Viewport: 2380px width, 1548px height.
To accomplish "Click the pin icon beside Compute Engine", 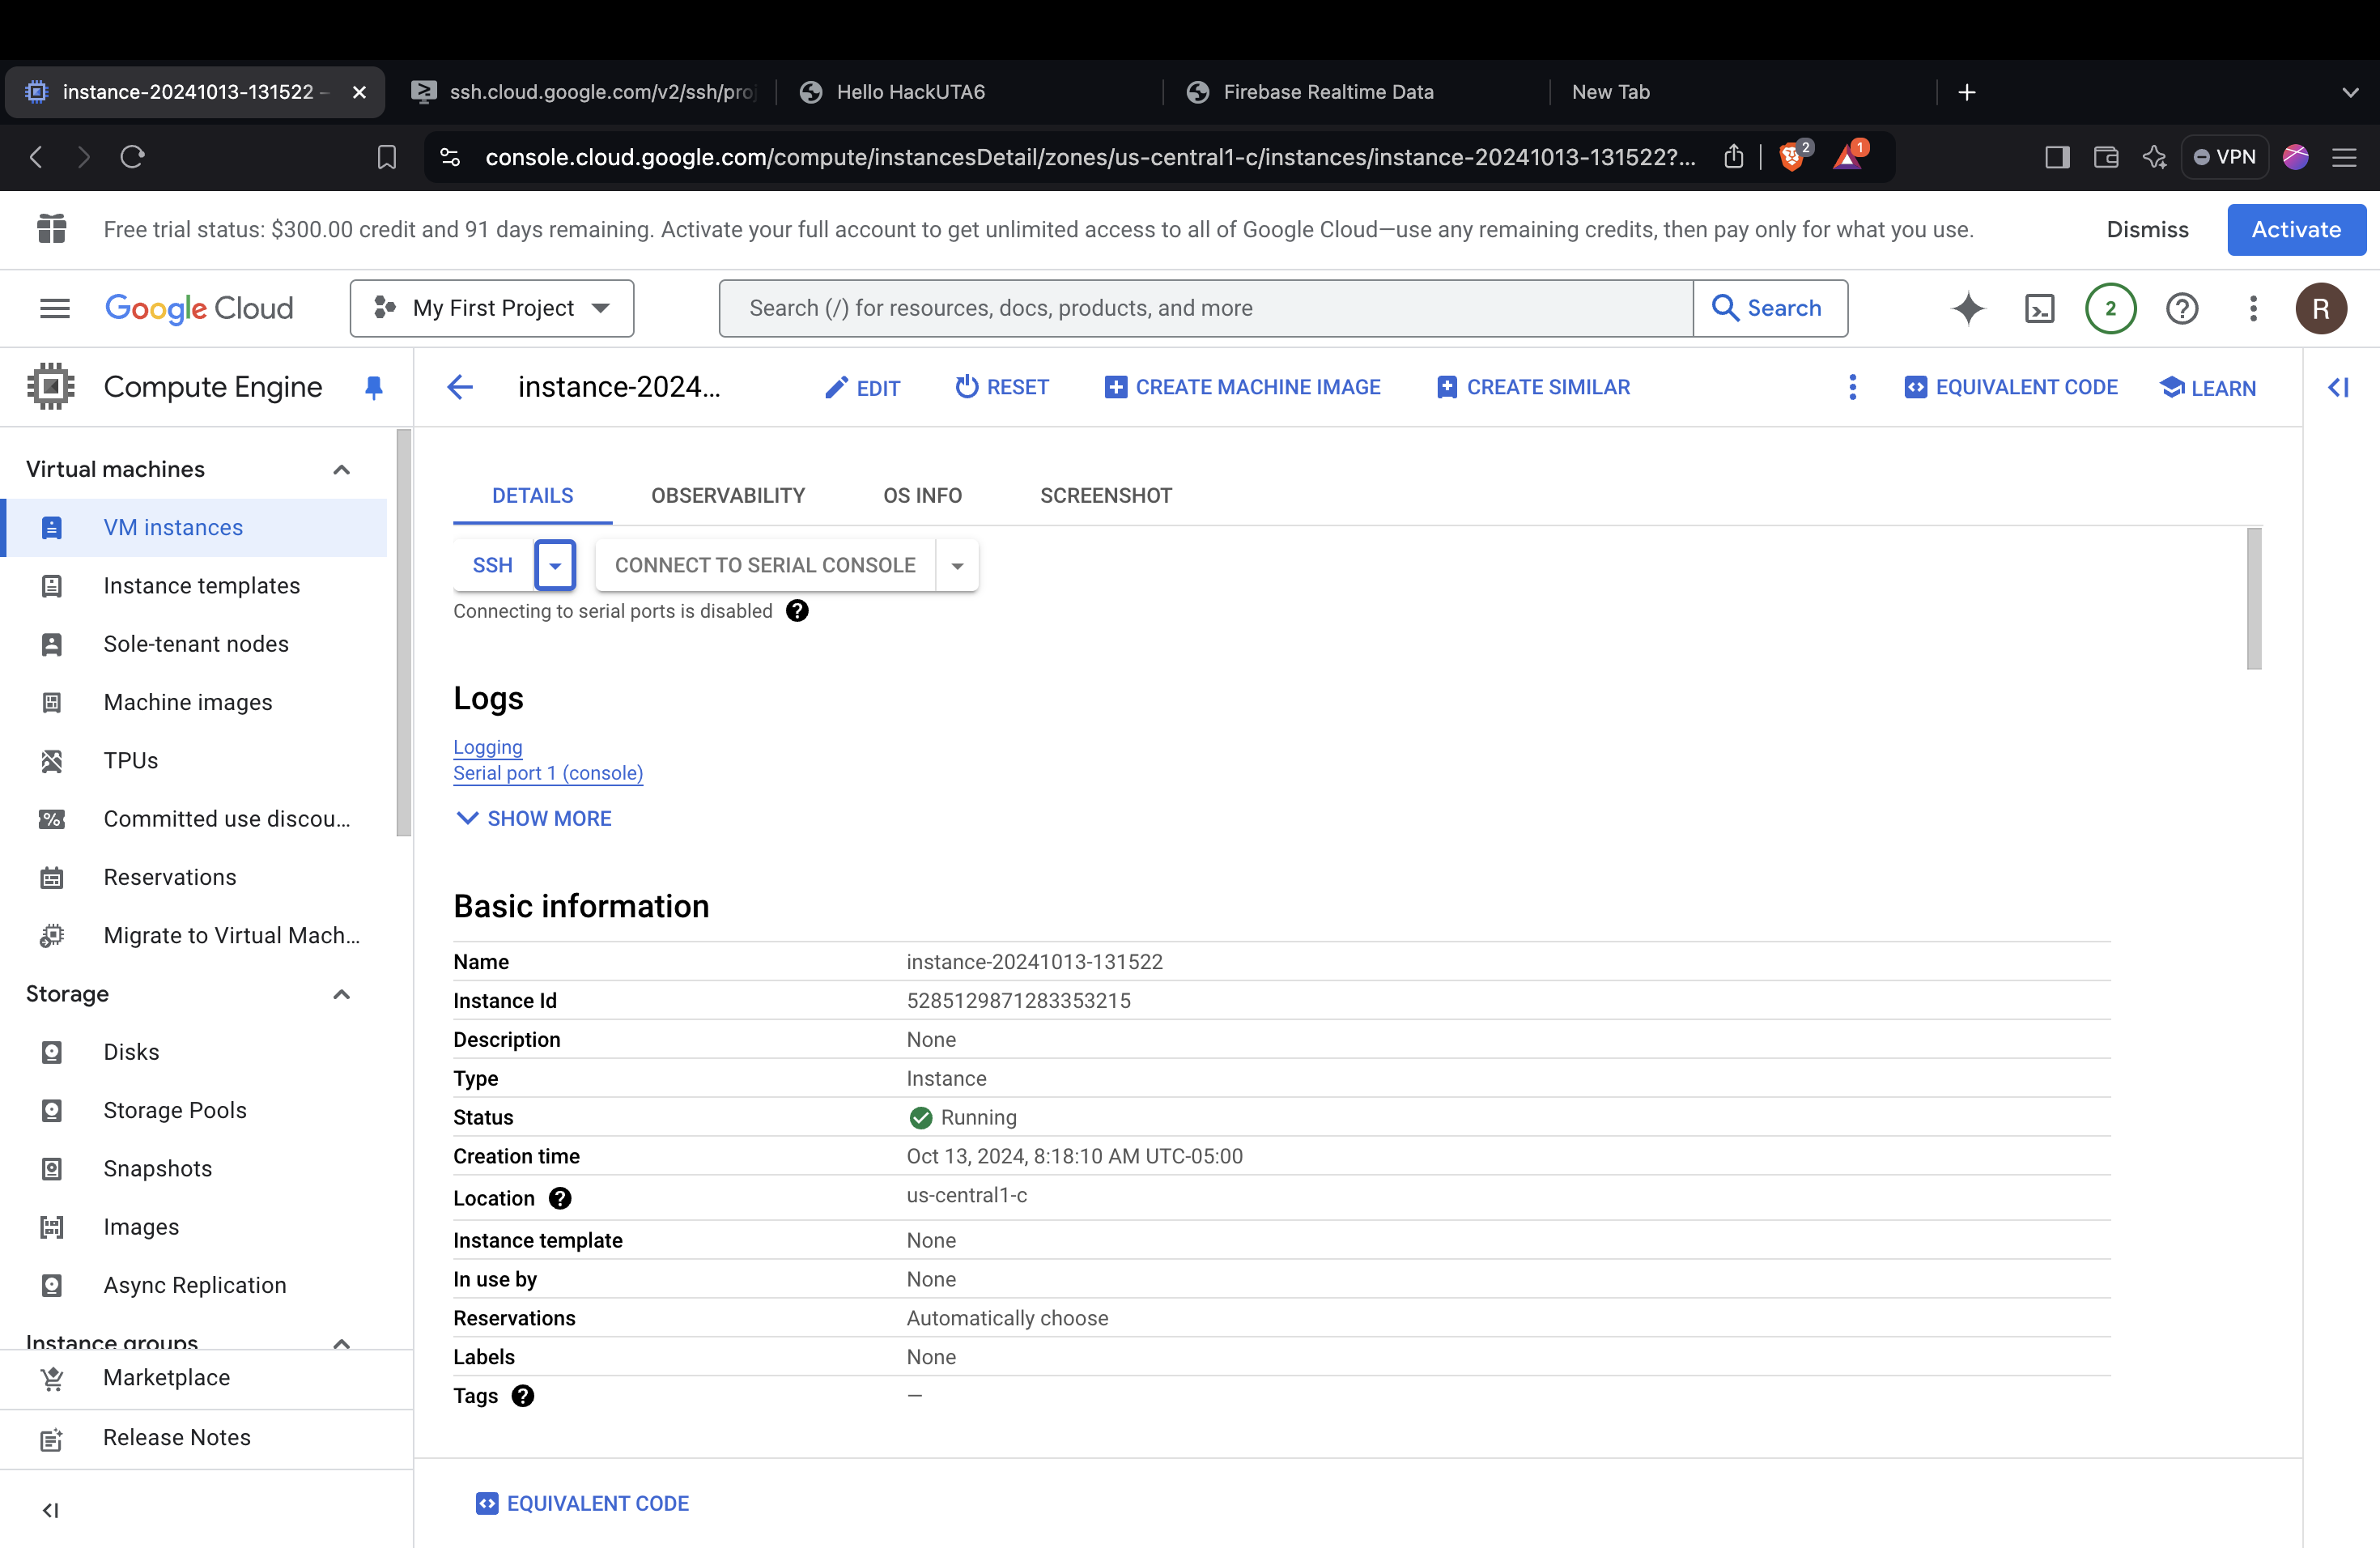I will (x=373, y=387).
